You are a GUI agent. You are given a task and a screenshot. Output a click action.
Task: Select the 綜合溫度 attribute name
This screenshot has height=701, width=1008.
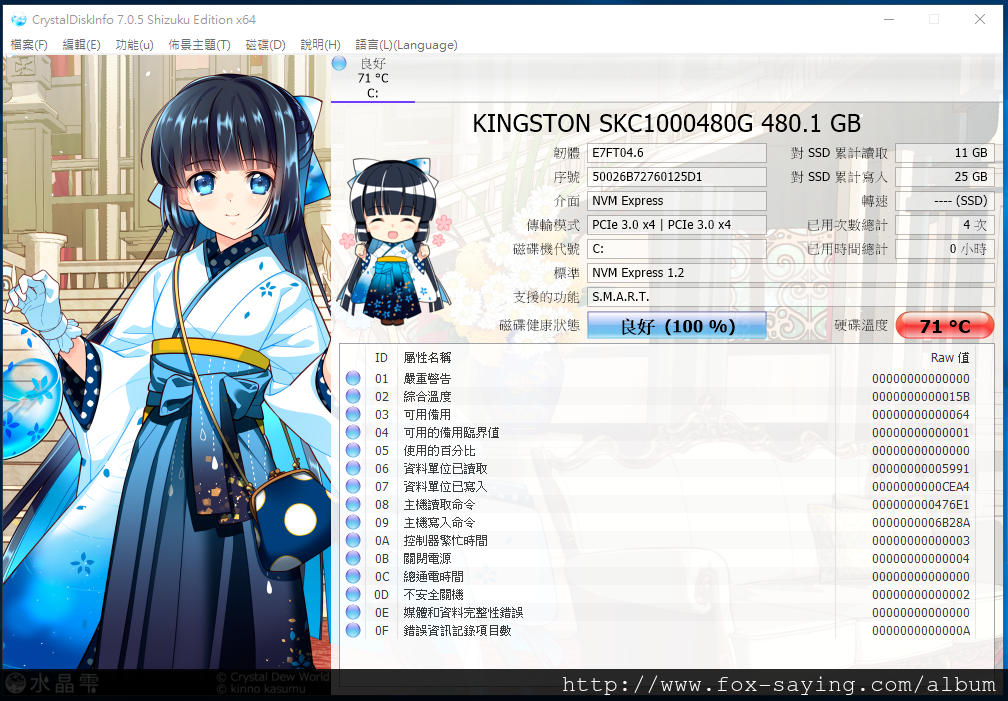click(428, 396)
